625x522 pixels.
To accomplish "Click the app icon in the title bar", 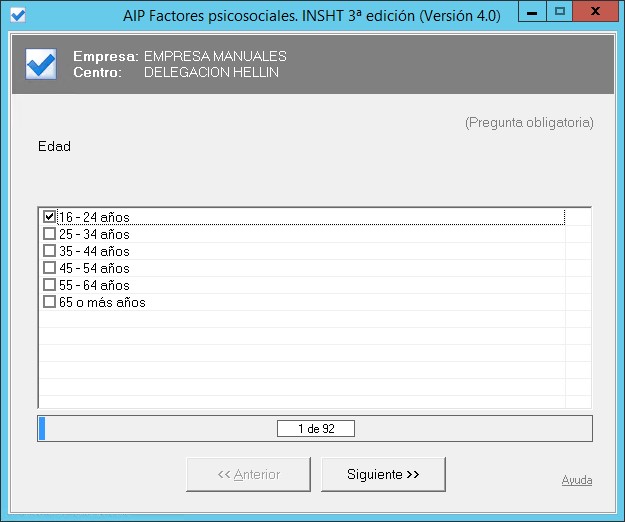I will click(17, 14).
